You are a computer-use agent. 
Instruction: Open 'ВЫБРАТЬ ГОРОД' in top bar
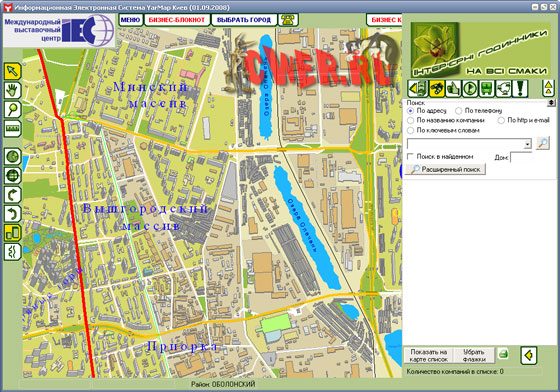244,20
